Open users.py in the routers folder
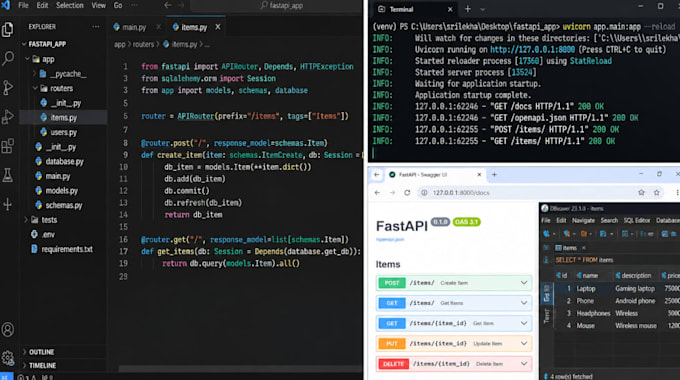This screenshot has height=380, width=680. (63, 132)
